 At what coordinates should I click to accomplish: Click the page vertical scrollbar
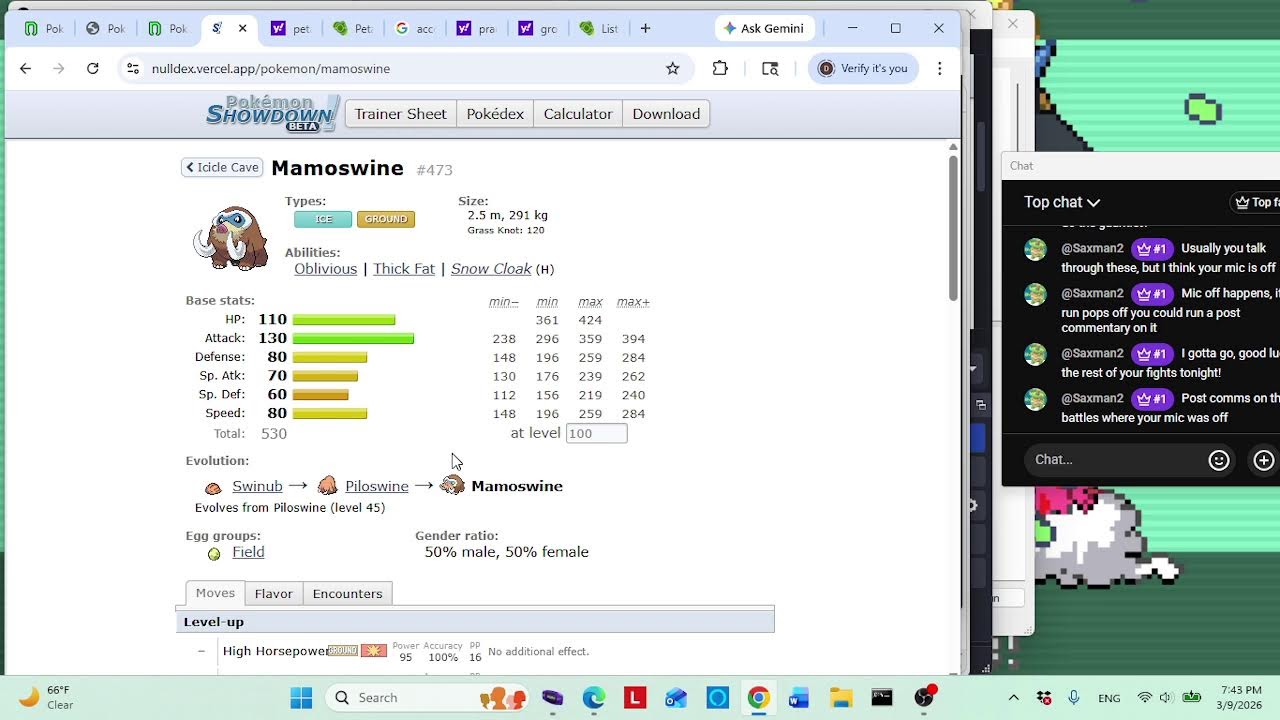coord(953,227)
